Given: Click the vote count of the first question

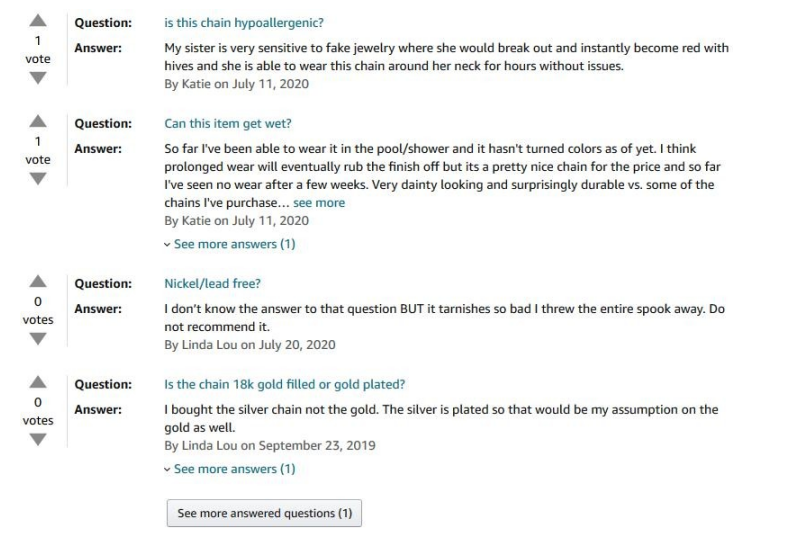Looking at the screenshot, I should coord(38,50).
